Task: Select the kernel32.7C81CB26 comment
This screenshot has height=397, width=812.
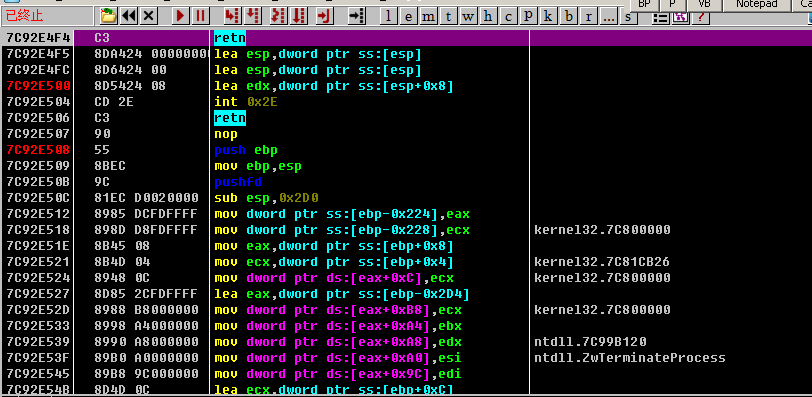Action: 602,262
